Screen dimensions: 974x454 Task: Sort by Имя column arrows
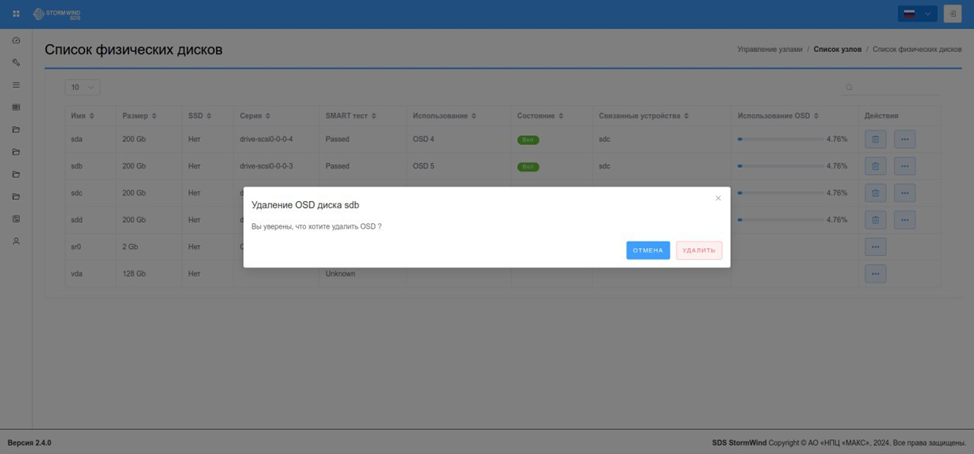pos(92,116)
